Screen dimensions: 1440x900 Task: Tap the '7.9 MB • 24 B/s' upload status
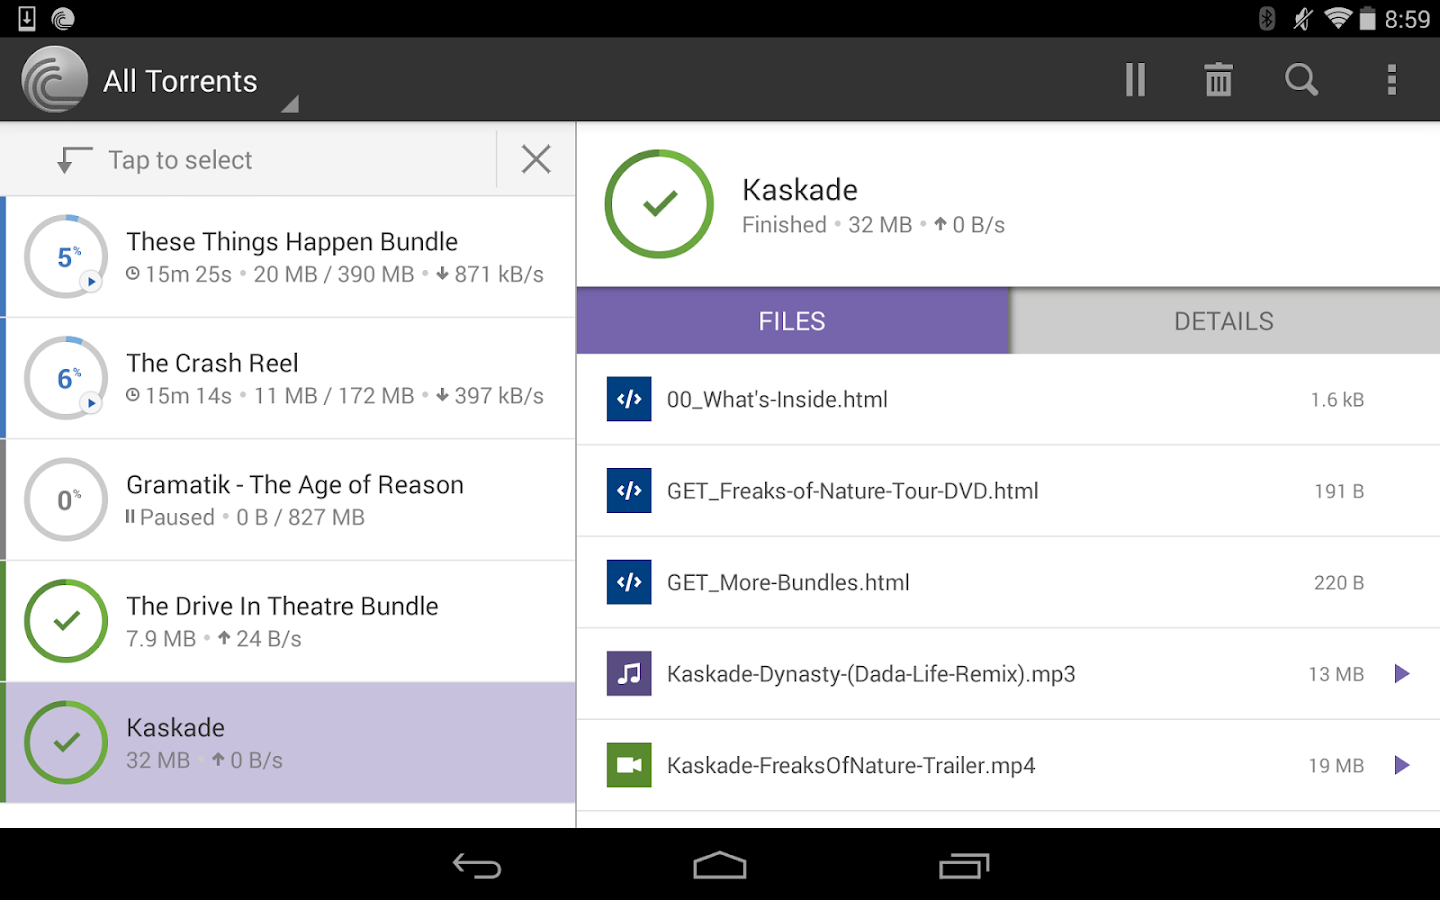coord(214,639)
